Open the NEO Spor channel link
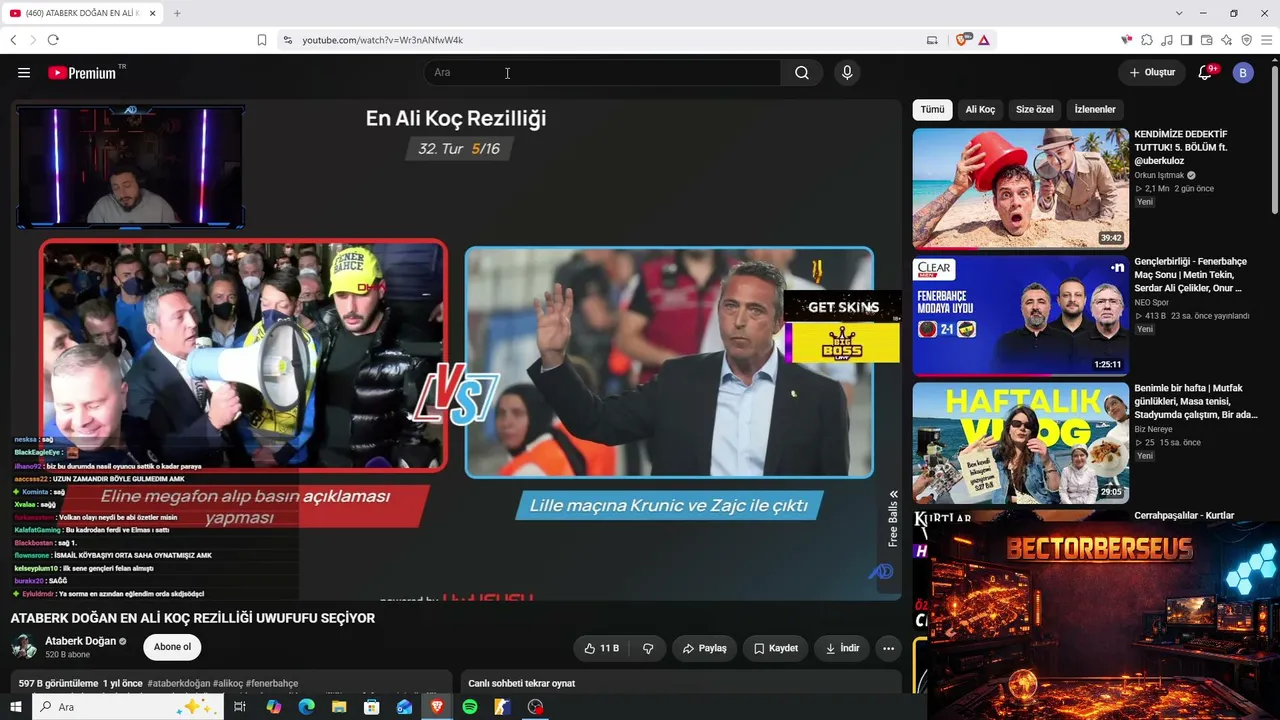The image size is (1280, 720). (x=1151, y=302)
